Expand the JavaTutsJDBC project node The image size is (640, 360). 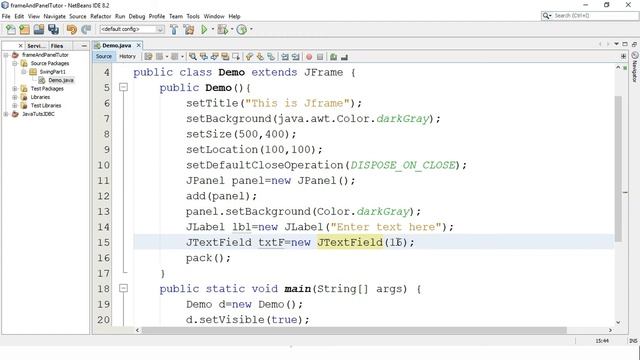coord(6,114)
